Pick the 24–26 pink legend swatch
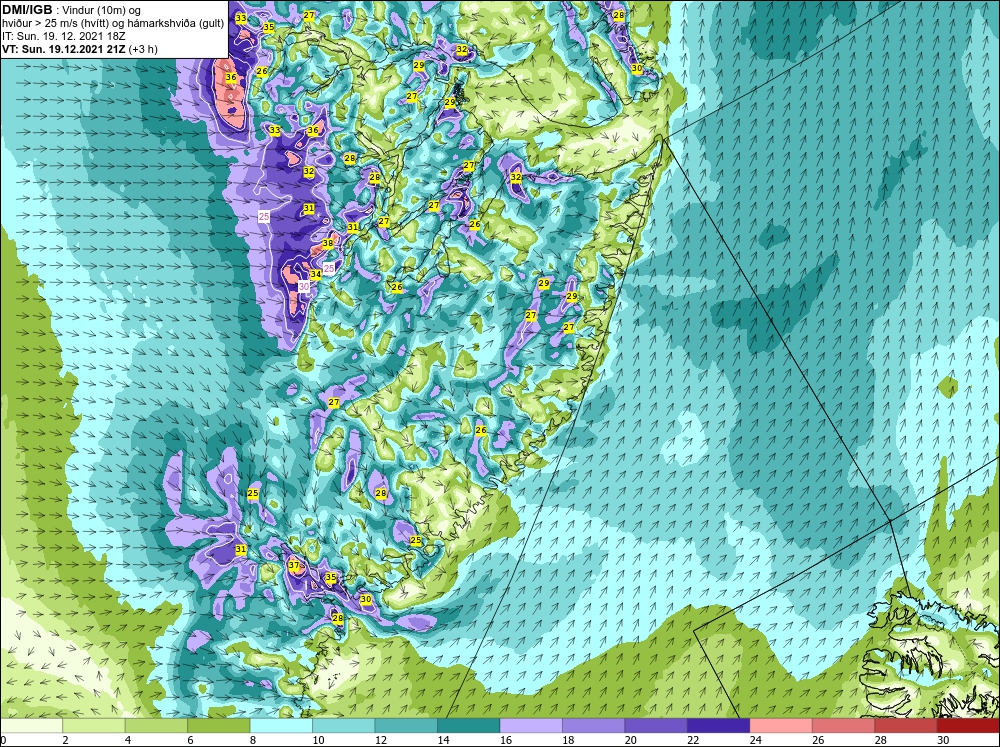The width and height of the screenshot is (1000, 747). point(781,725)
